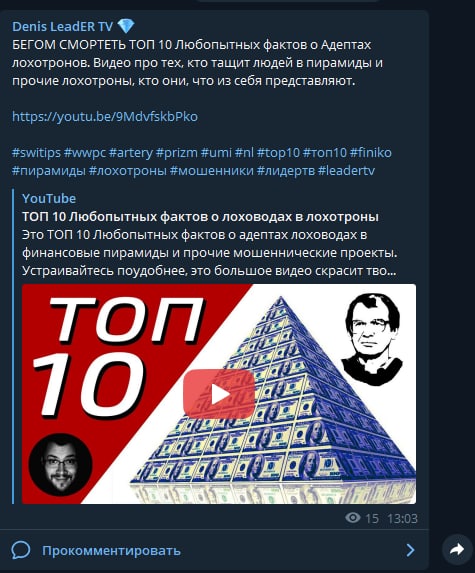The image size is (475, 573).
Task: Play the YouTube video preview
Action: click(219, 394)
